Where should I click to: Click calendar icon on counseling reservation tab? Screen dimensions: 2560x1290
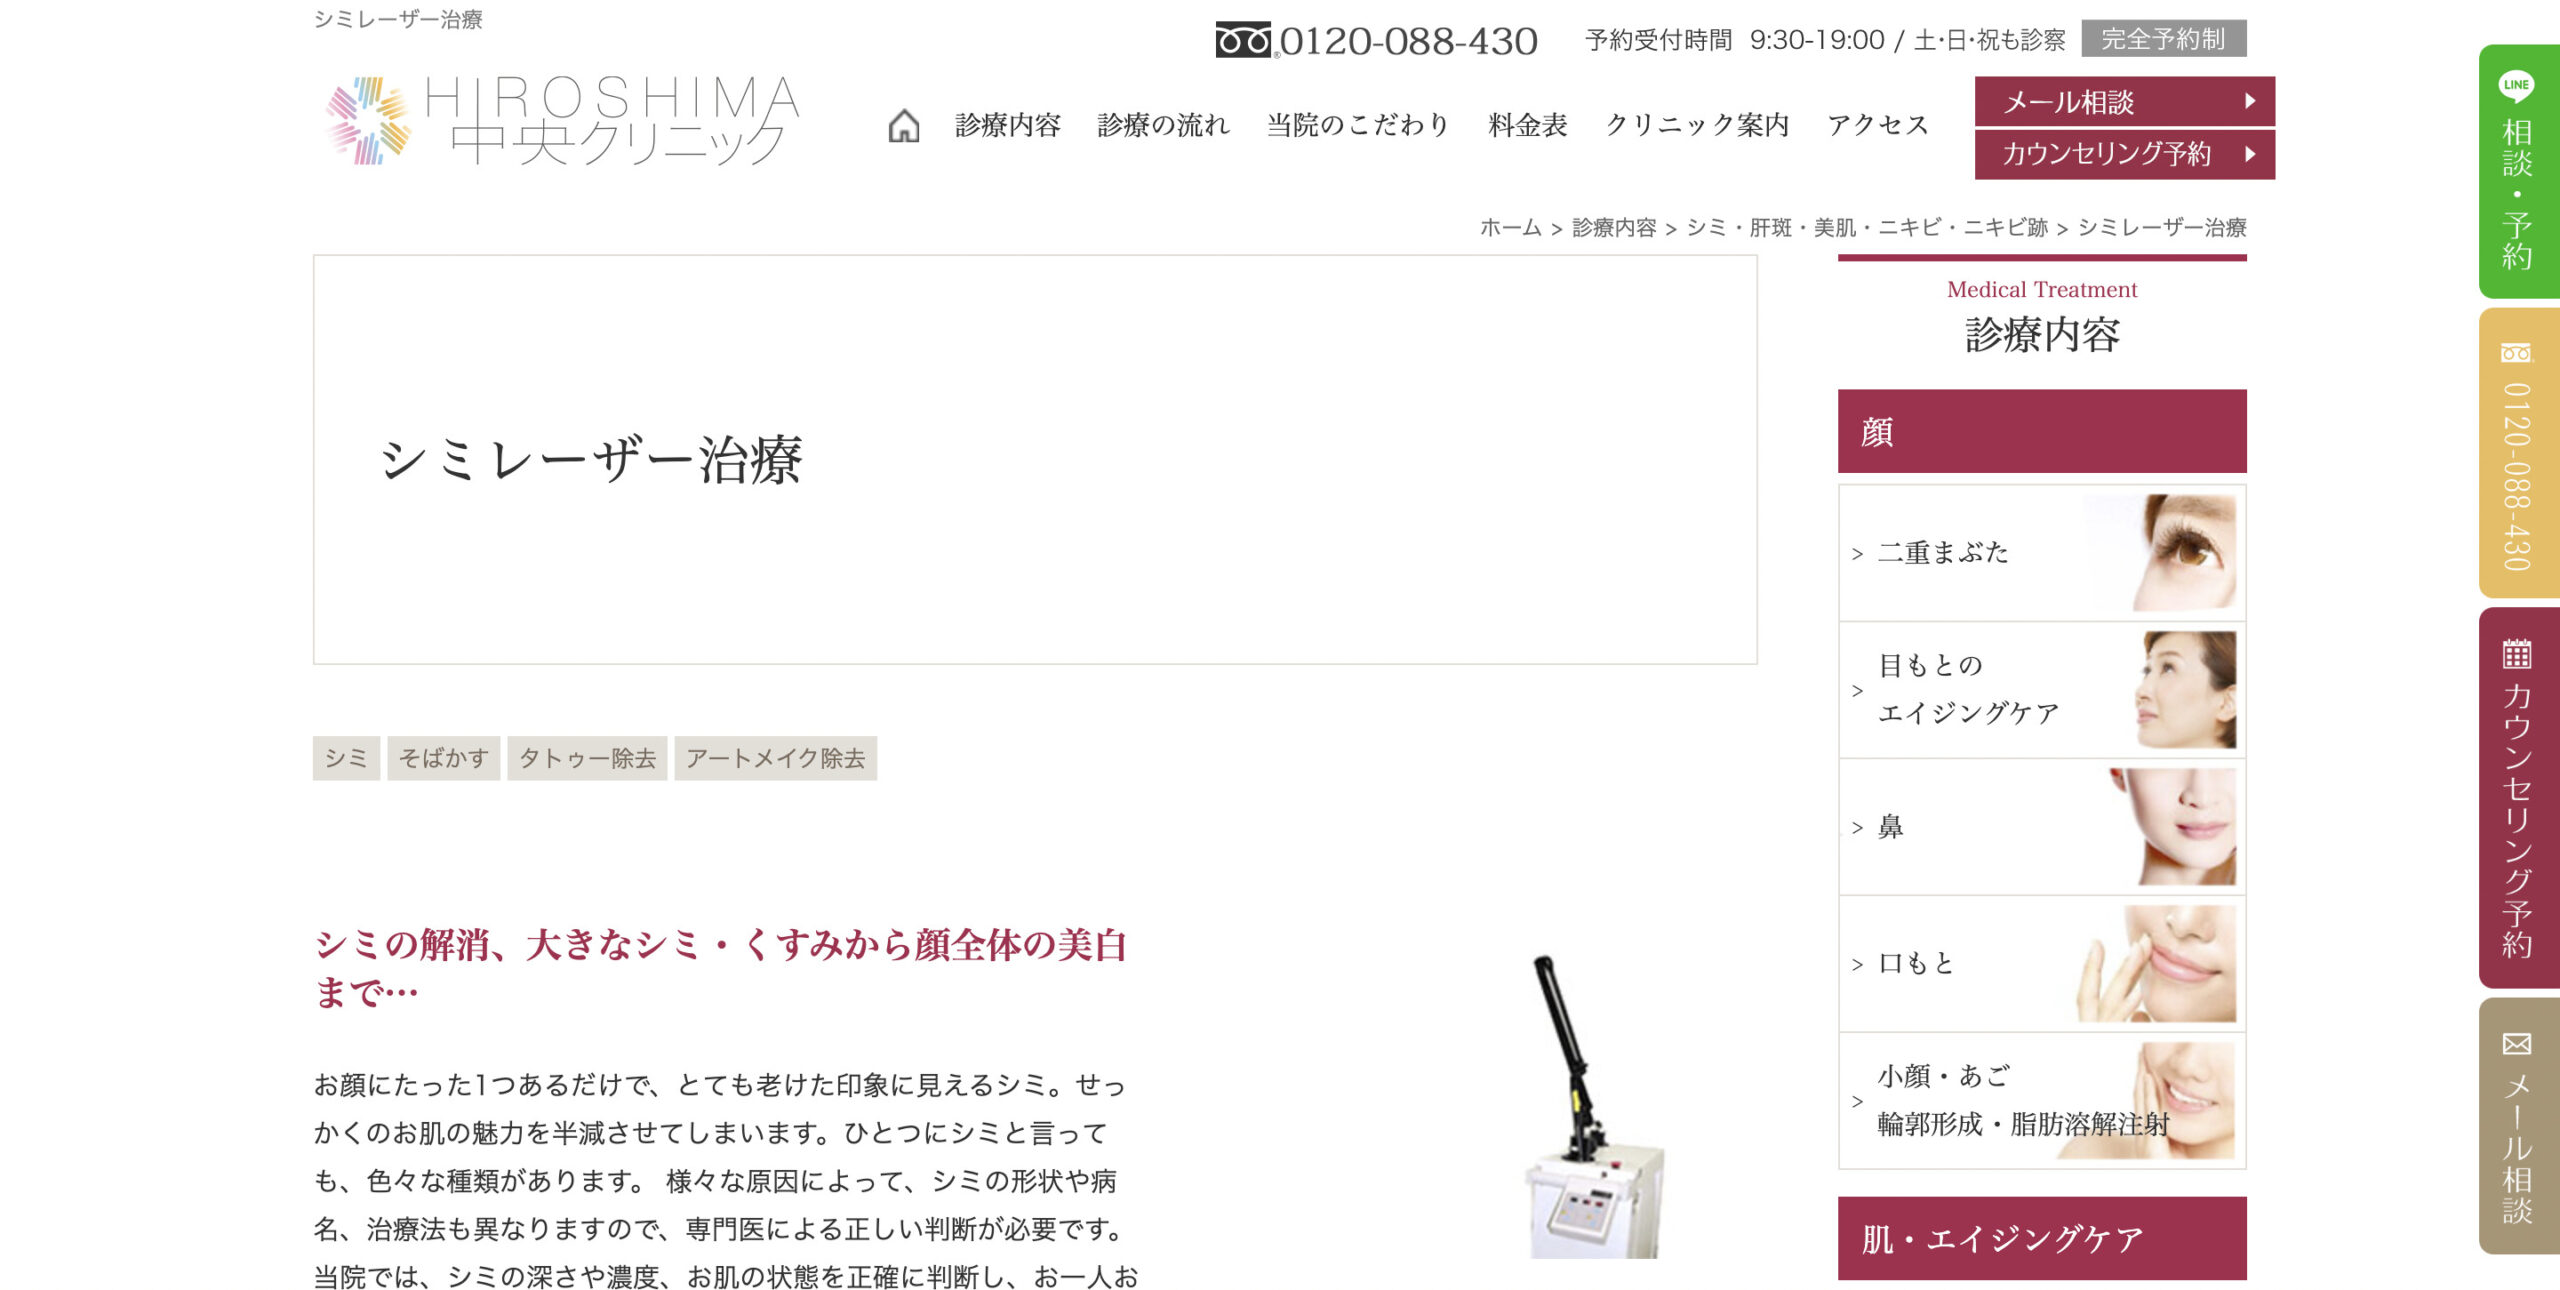click(2516, 653)
